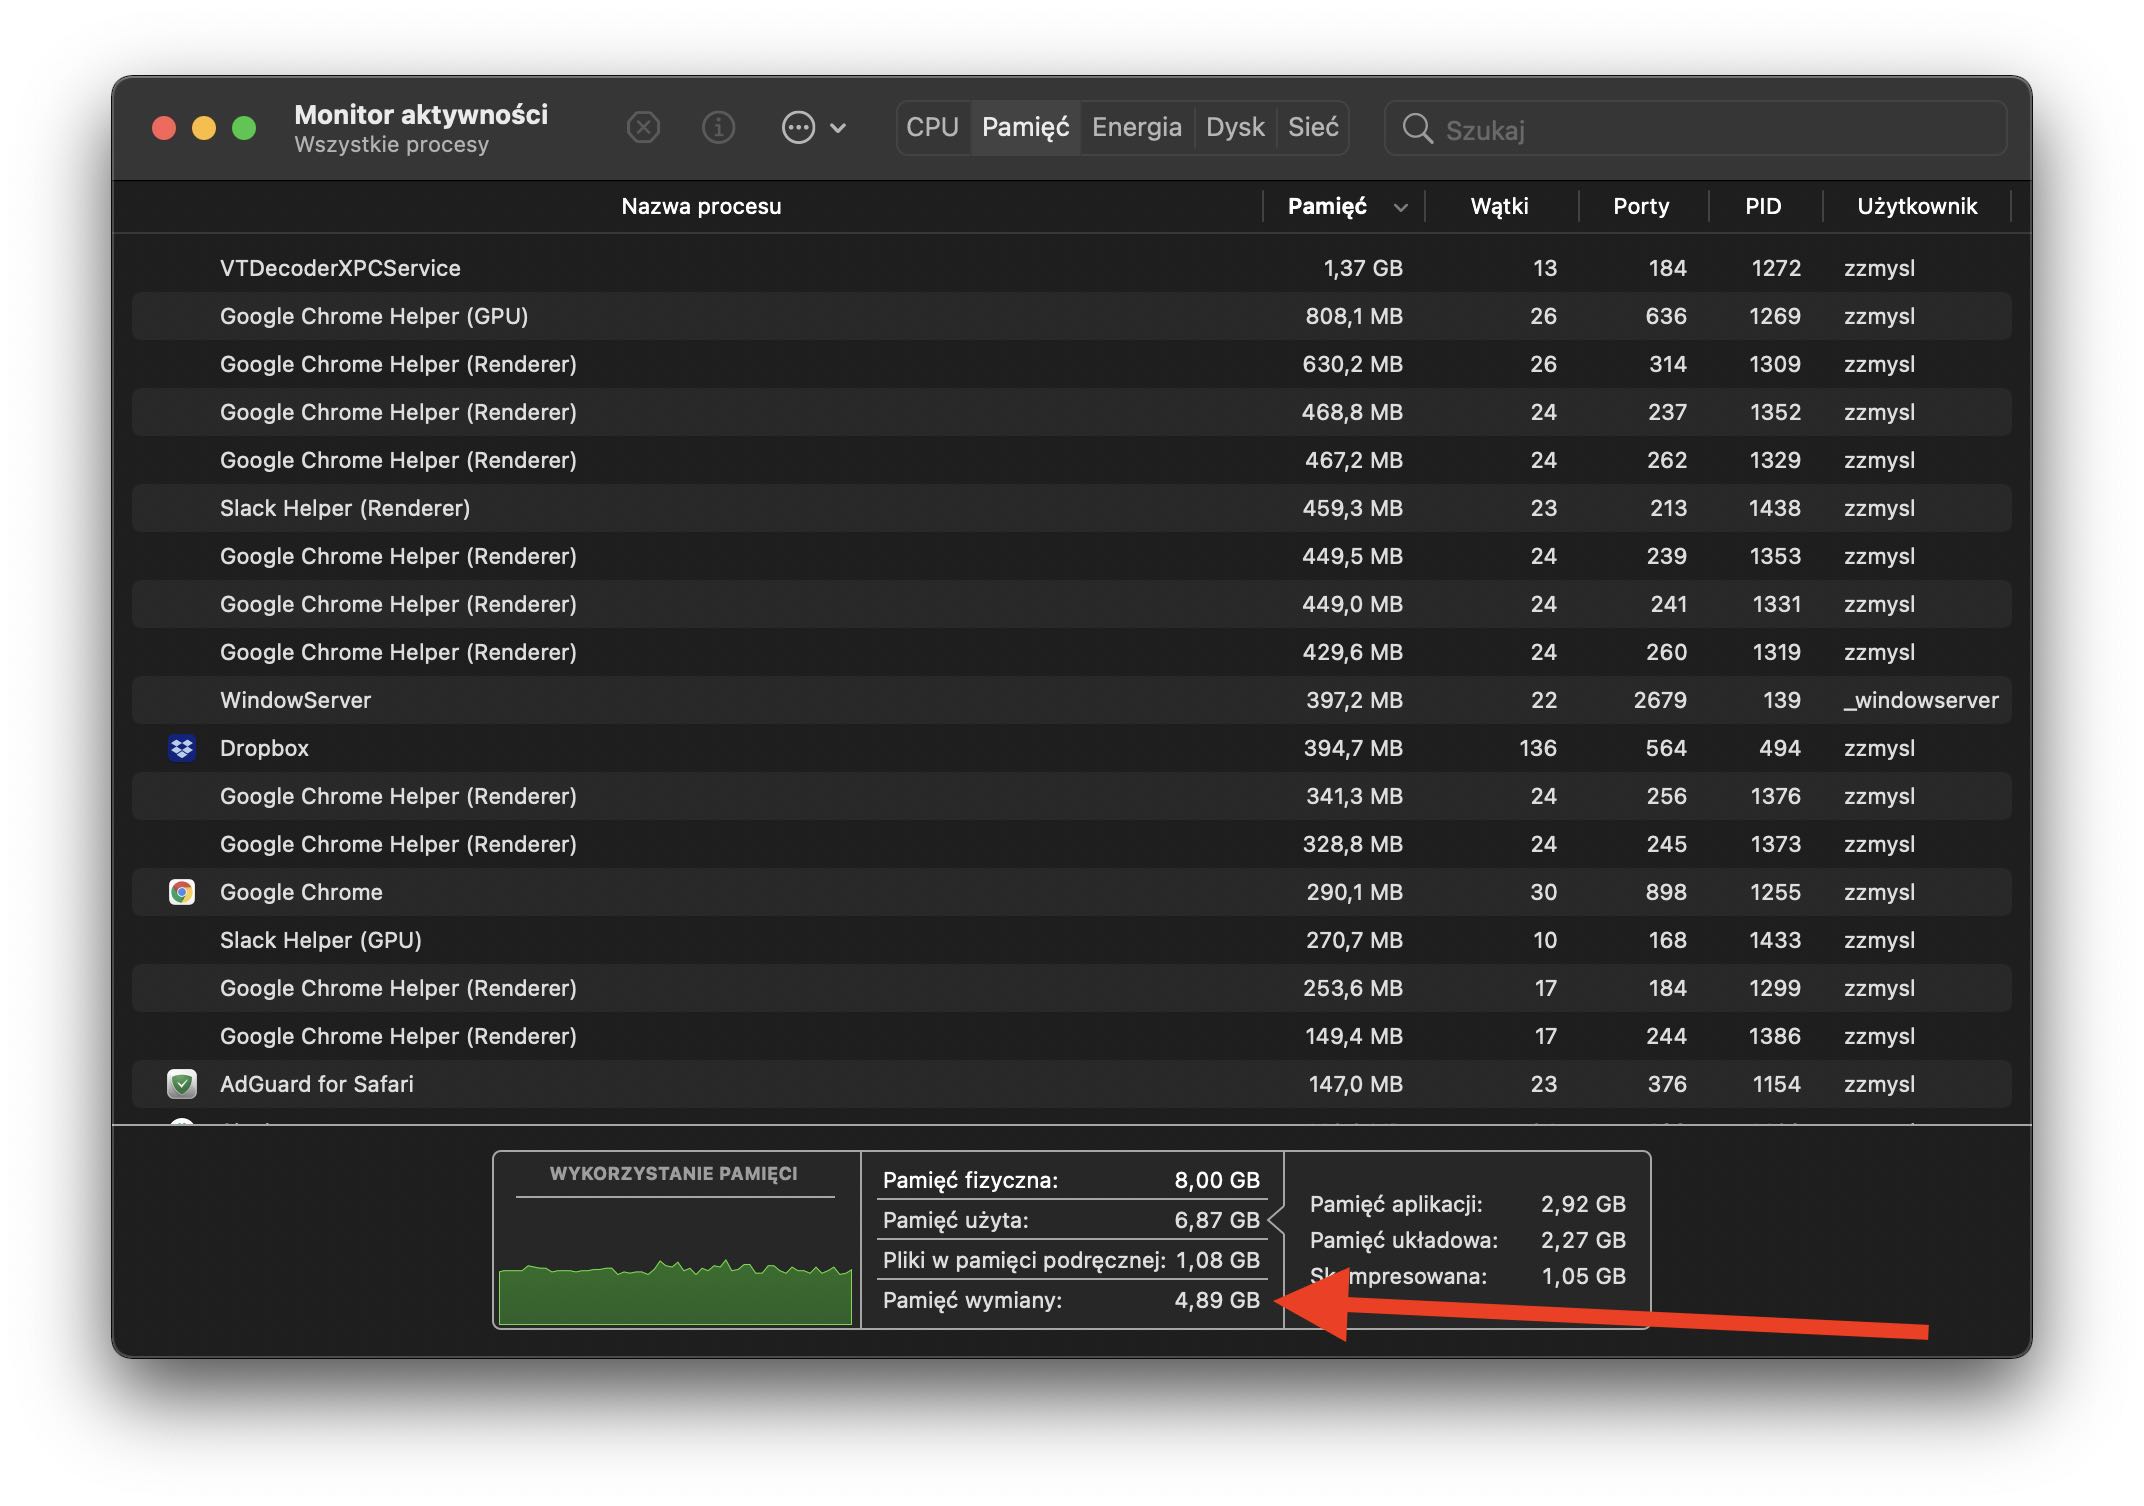Screen dimensions: 2144x1506
Task: Click the memory pressure graph
Action: click(x=675, y=1292)
